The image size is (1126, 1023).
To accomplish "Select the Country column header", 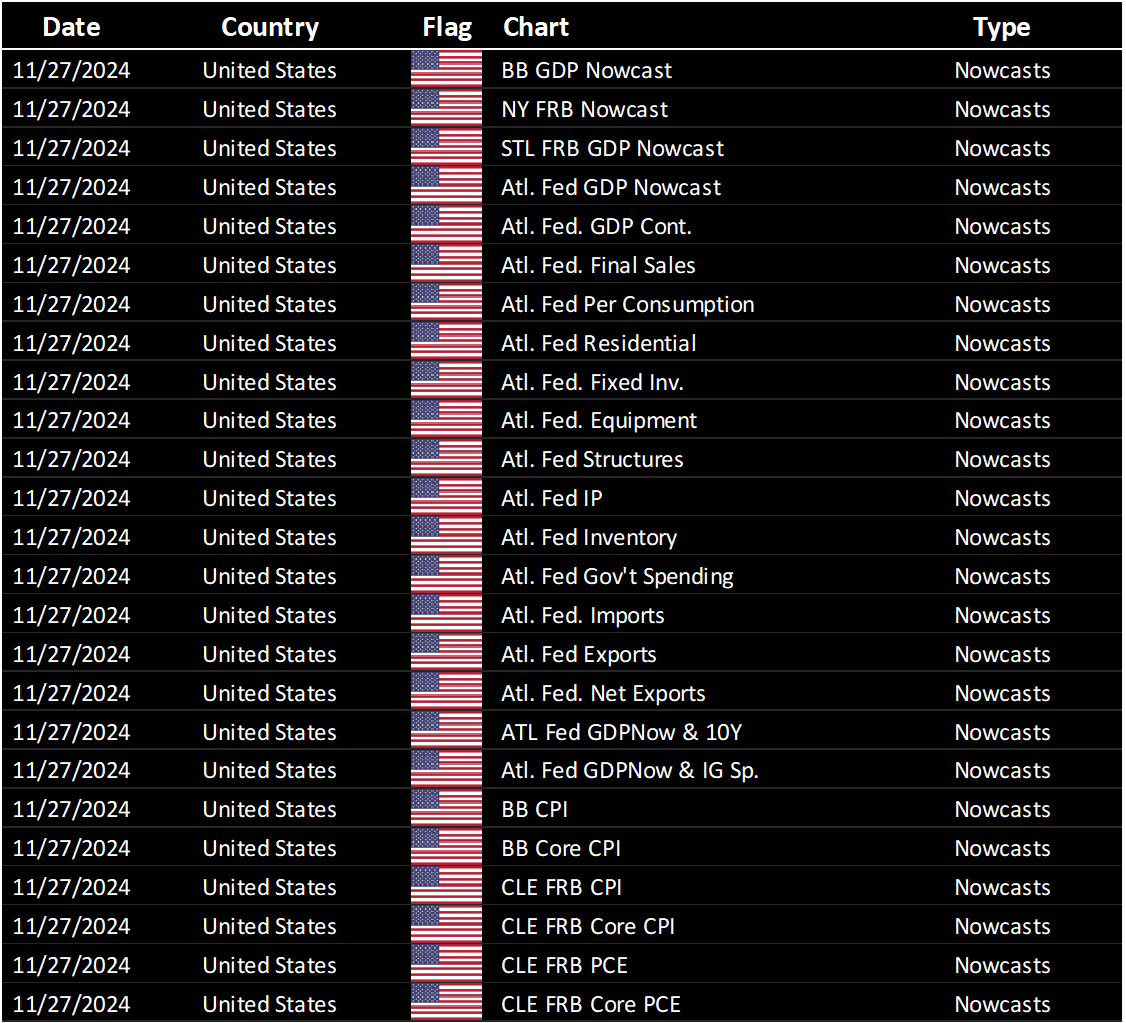I will (x=270, y=27).
